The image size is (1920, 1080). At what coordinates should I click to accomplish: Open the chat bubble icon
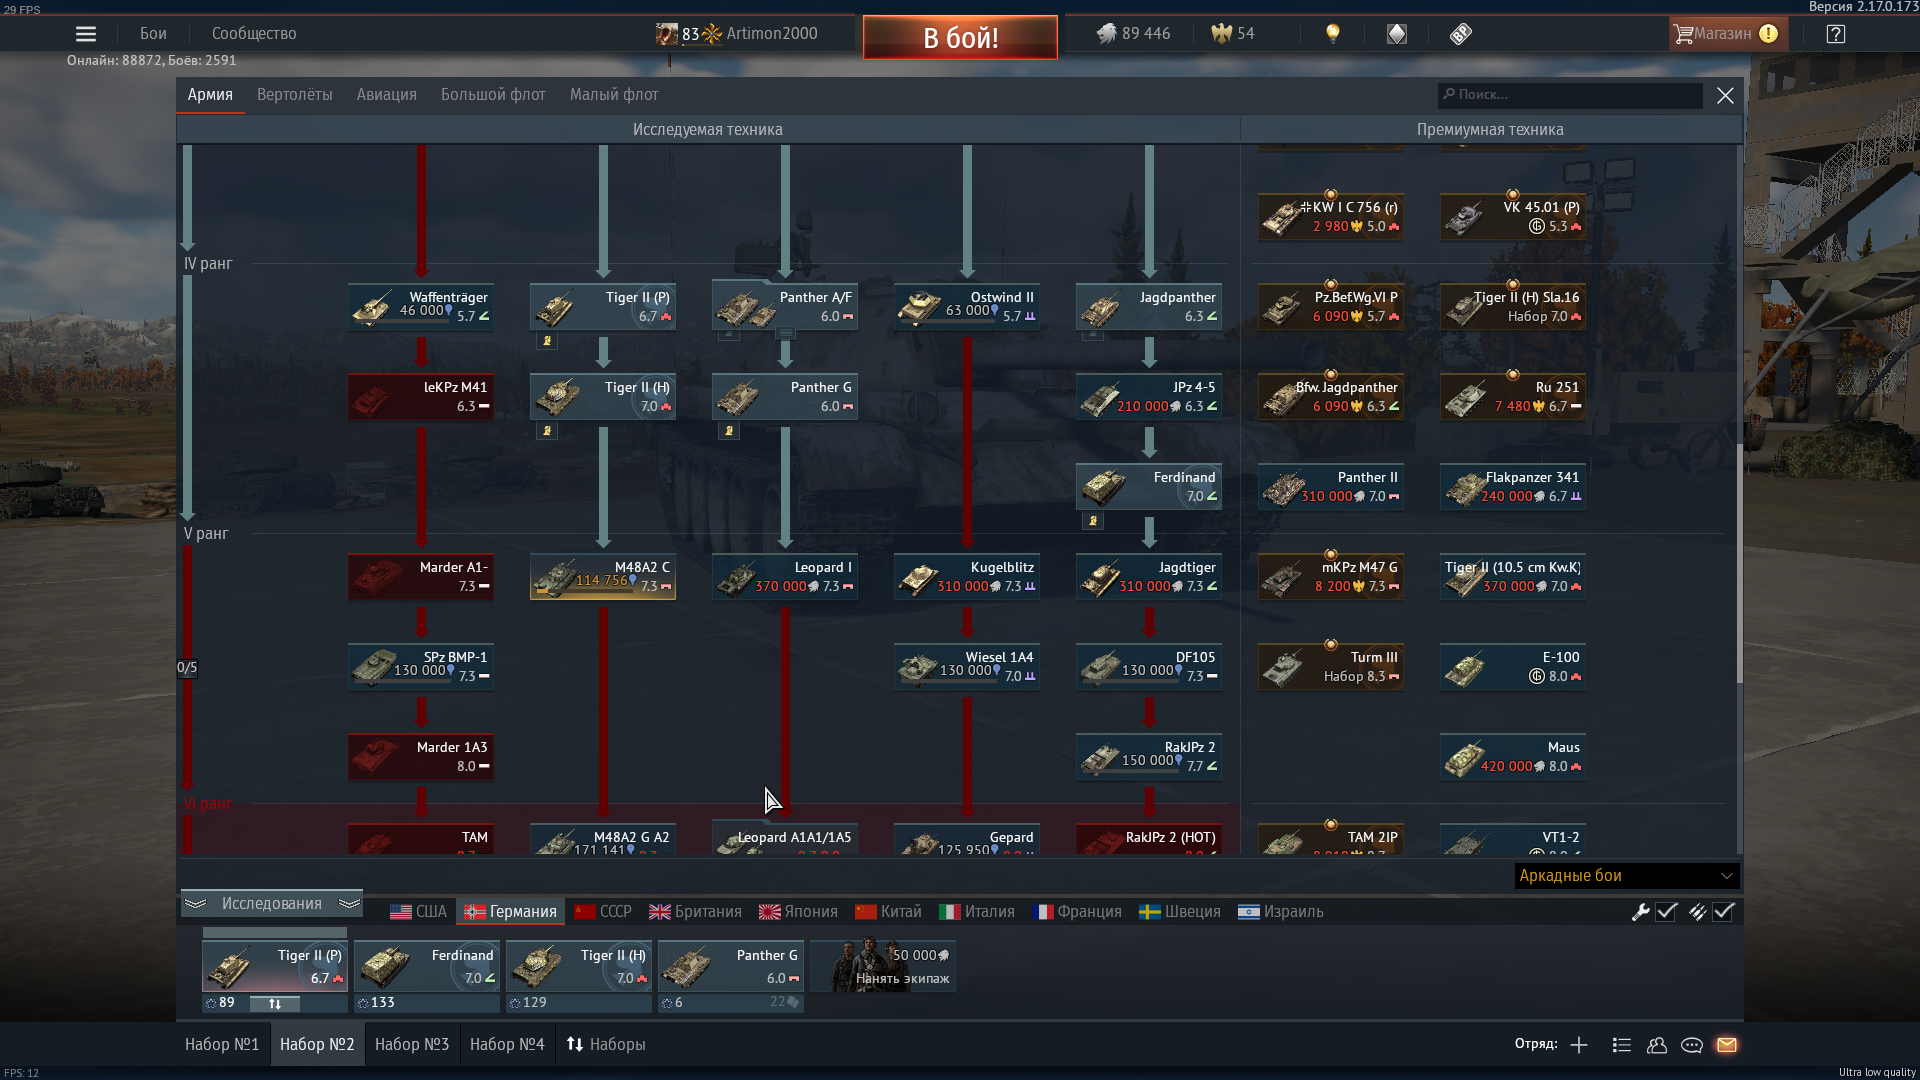point(1692,1045)
